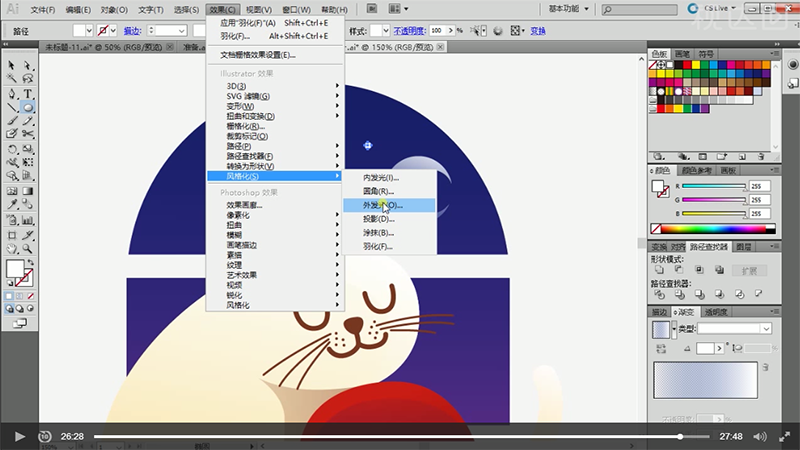The image size is (800, 450).
Task: Select the Zoom magnifier tool
Action: (x=28, y=249)
